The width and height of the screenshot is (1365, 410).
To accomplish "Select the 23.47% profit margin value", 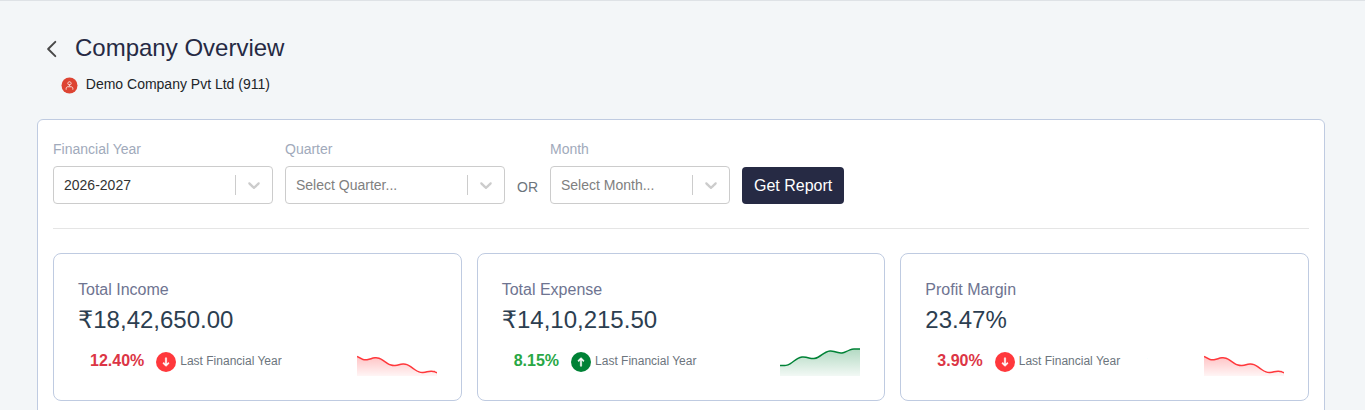I will [x=966, y=320].
